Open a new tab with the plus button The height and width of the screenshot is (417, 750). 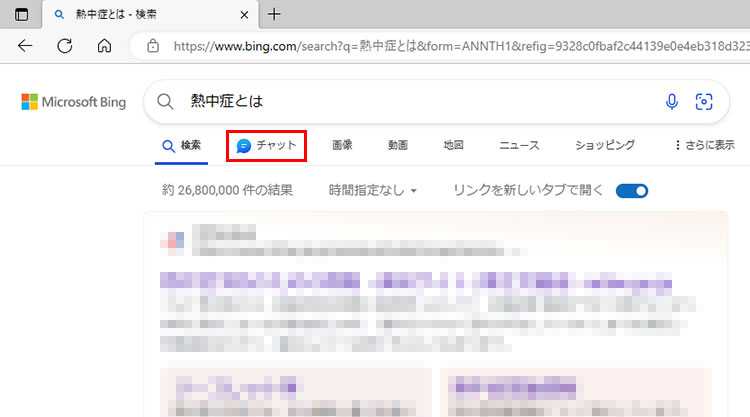pyautogui.click(x=274, y=14)
